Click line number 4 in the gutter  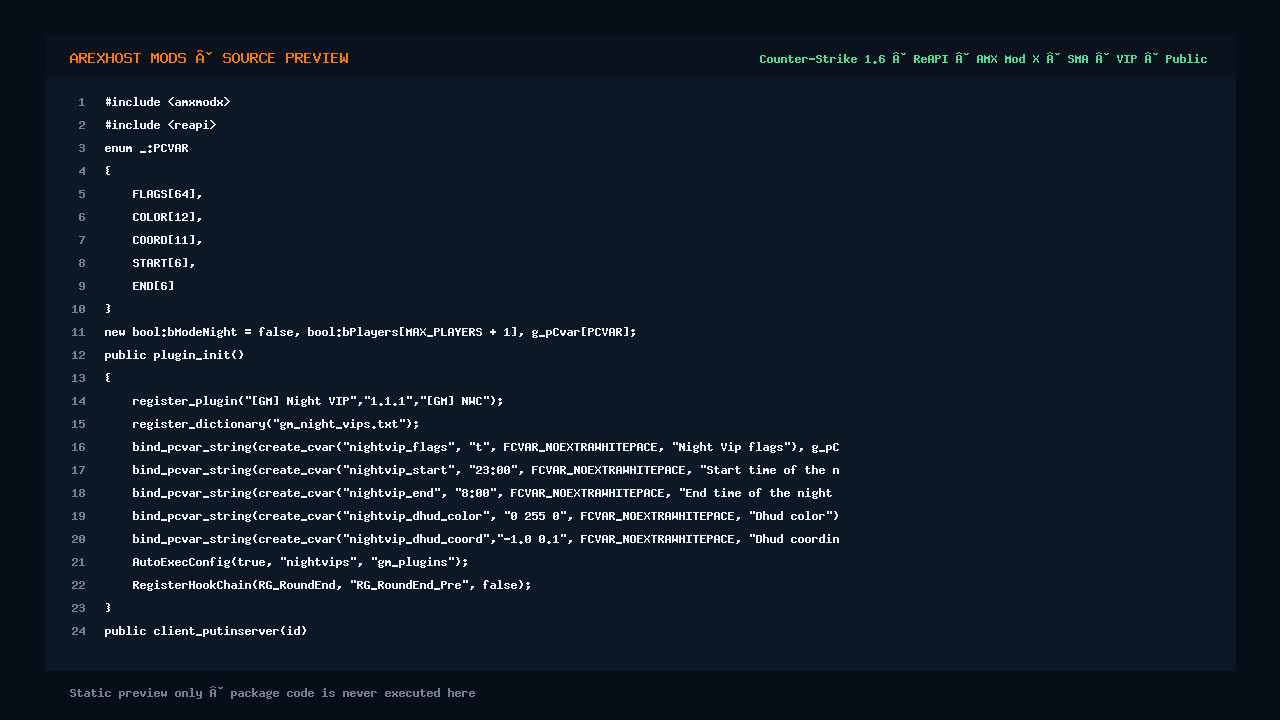(x=82, y=171)
